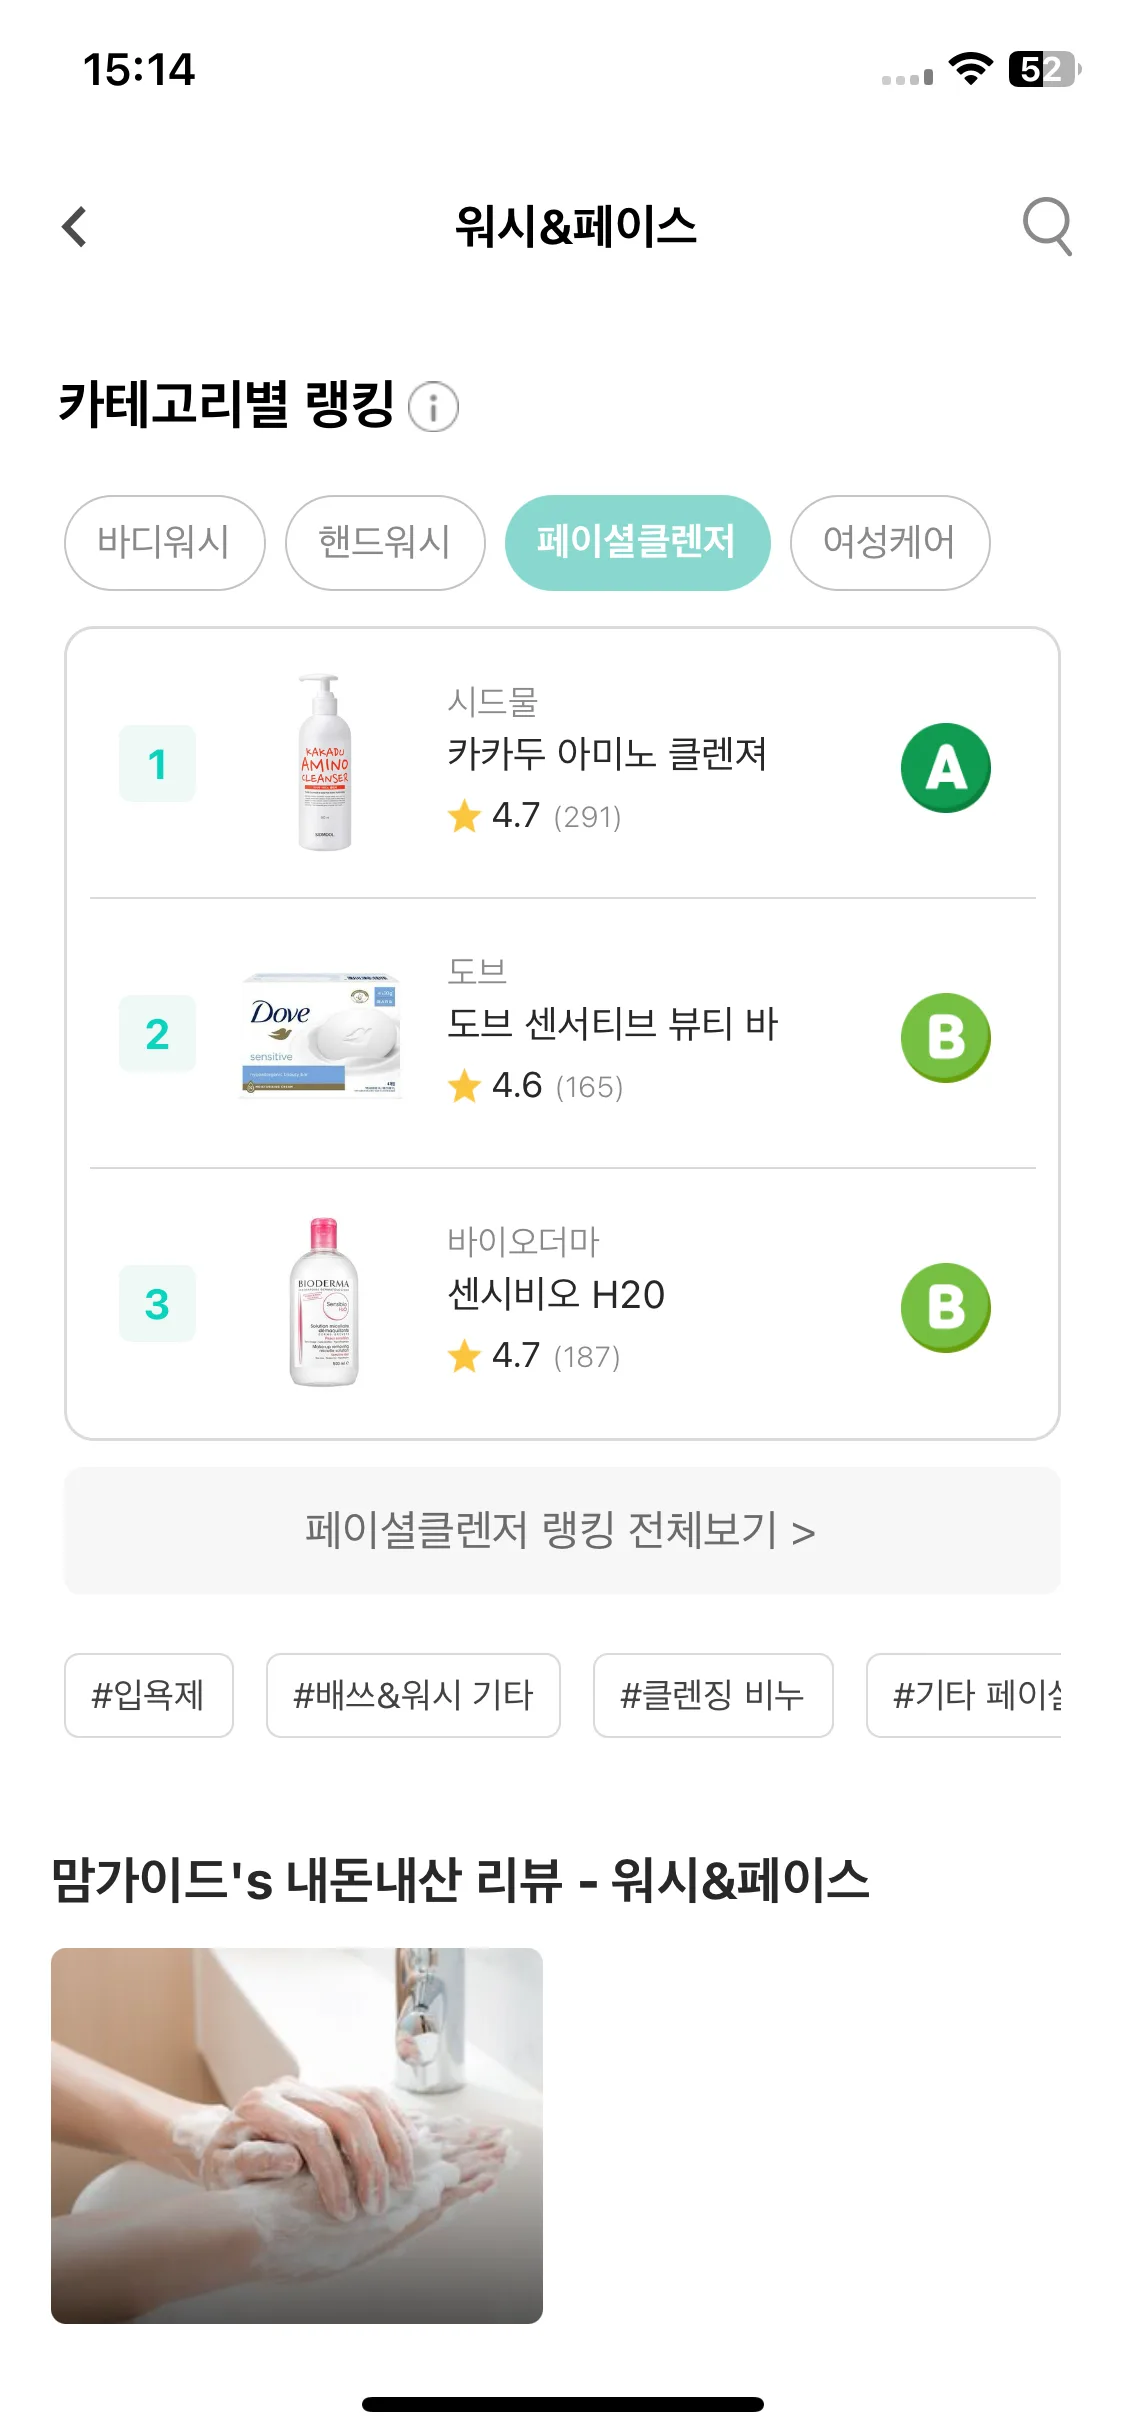Open search with magnifier icon
Image resolution: width=1125 pixels, height=2436 pixels.
pos(1047,227)
